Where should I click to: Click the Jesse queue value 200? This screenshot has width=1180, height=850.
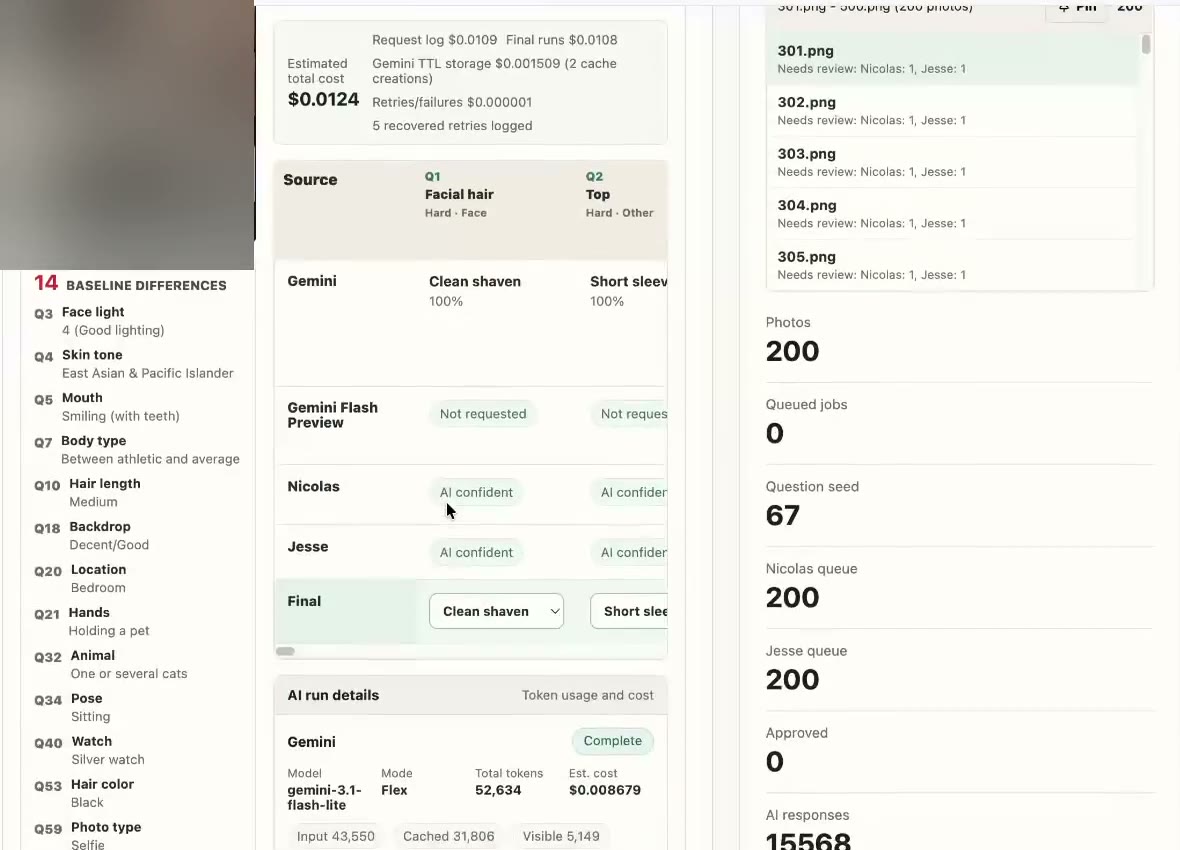(792, 679)
